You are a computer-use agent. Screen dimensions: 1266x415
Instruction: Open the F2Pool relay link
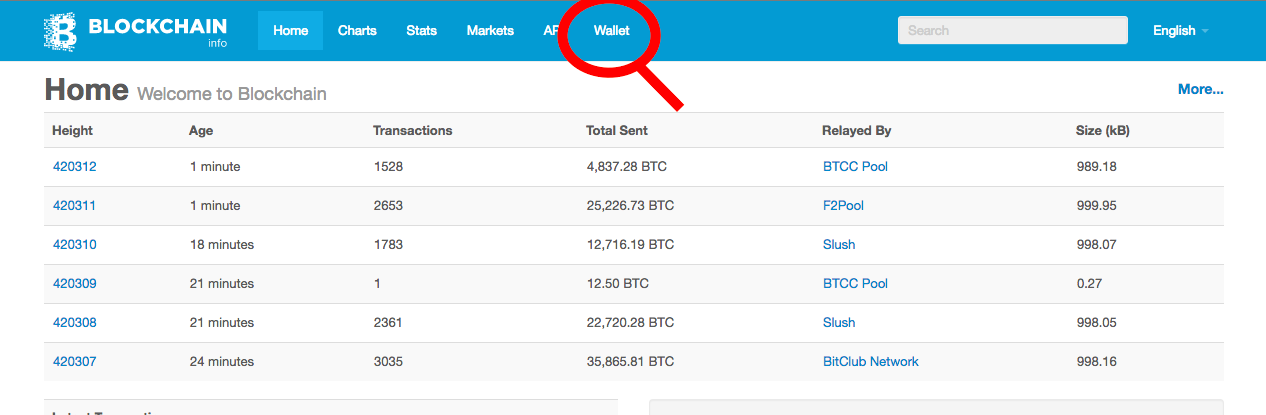[x=843, y=205]
